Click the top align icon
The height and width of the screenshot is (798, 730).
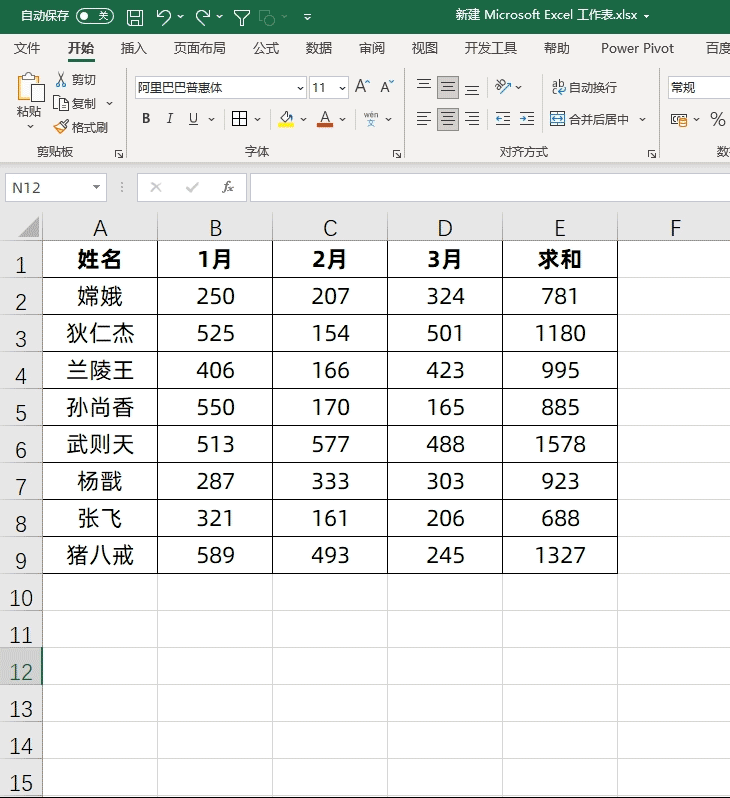point(424,87)
